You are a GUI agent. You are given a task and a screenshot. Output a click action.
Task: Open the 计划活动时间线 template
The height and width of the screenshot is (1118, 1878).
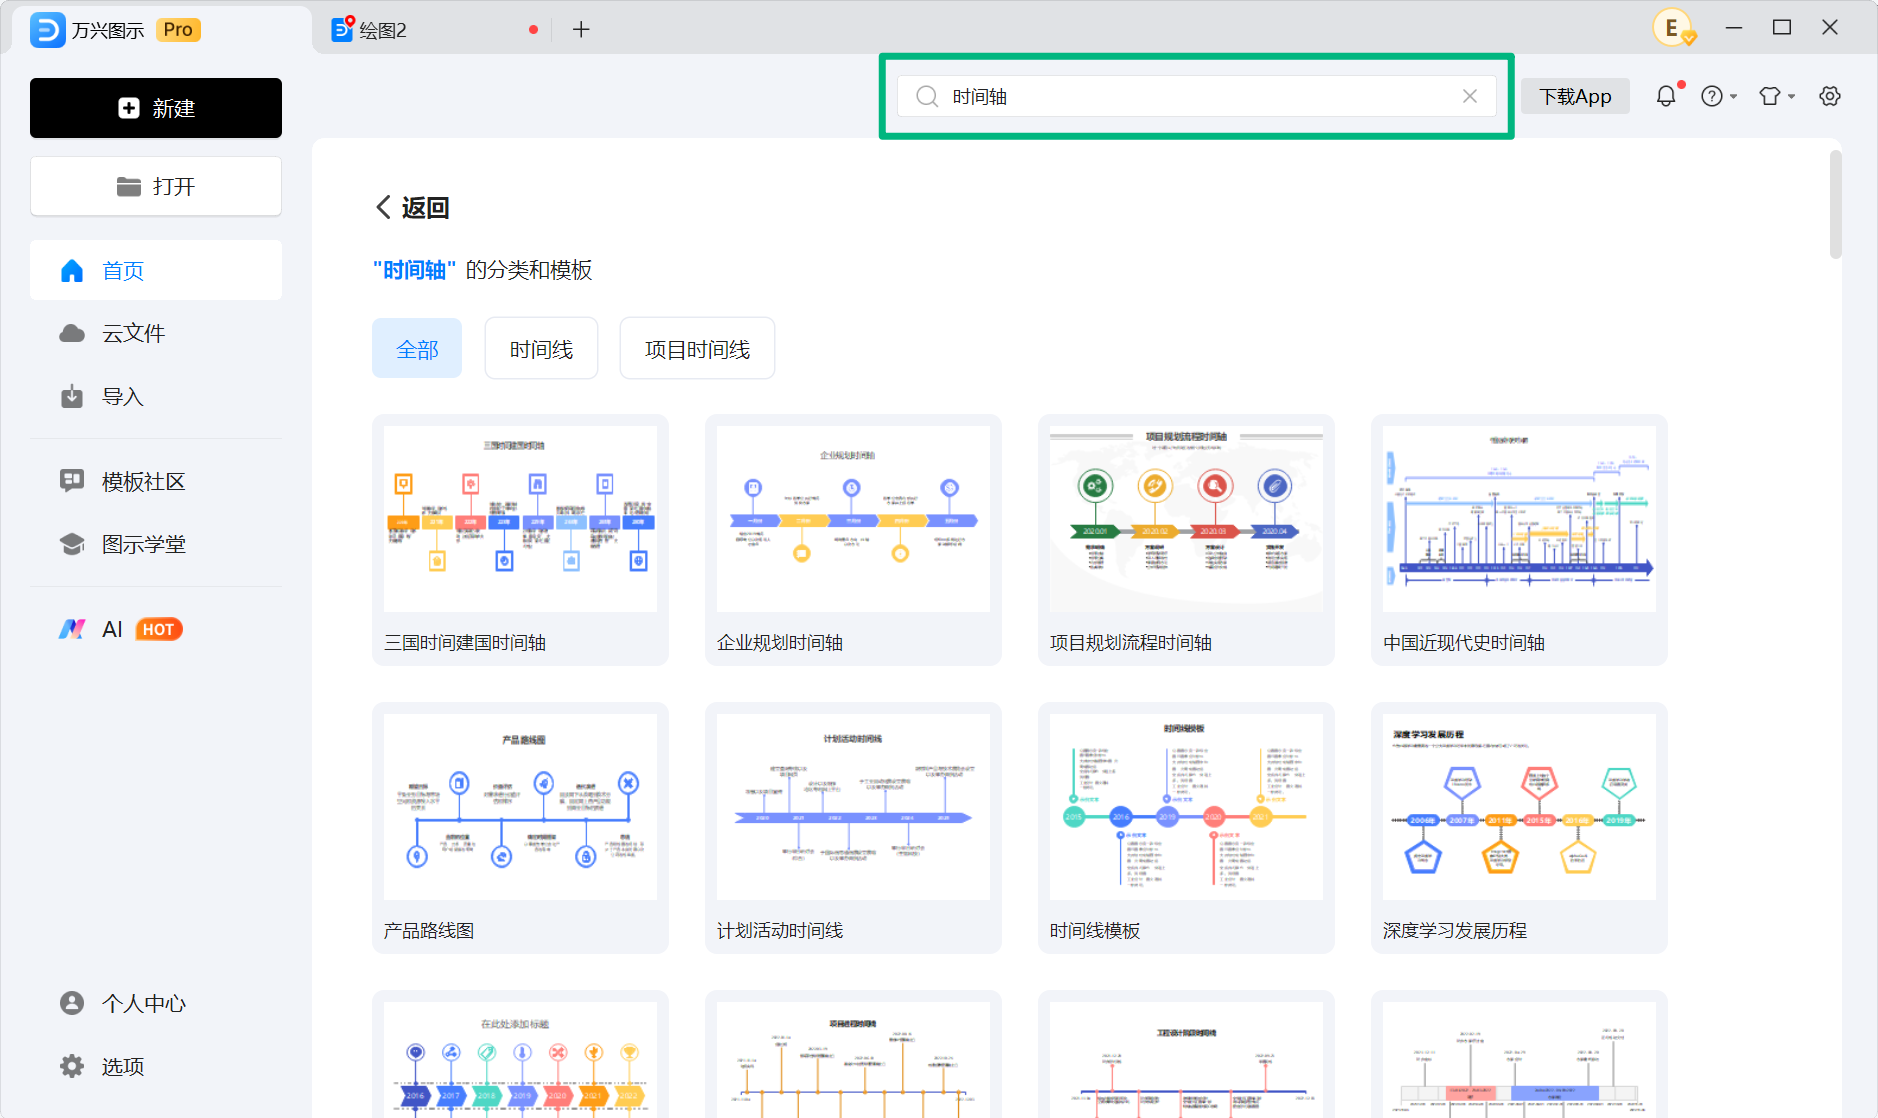click(853, 828)
